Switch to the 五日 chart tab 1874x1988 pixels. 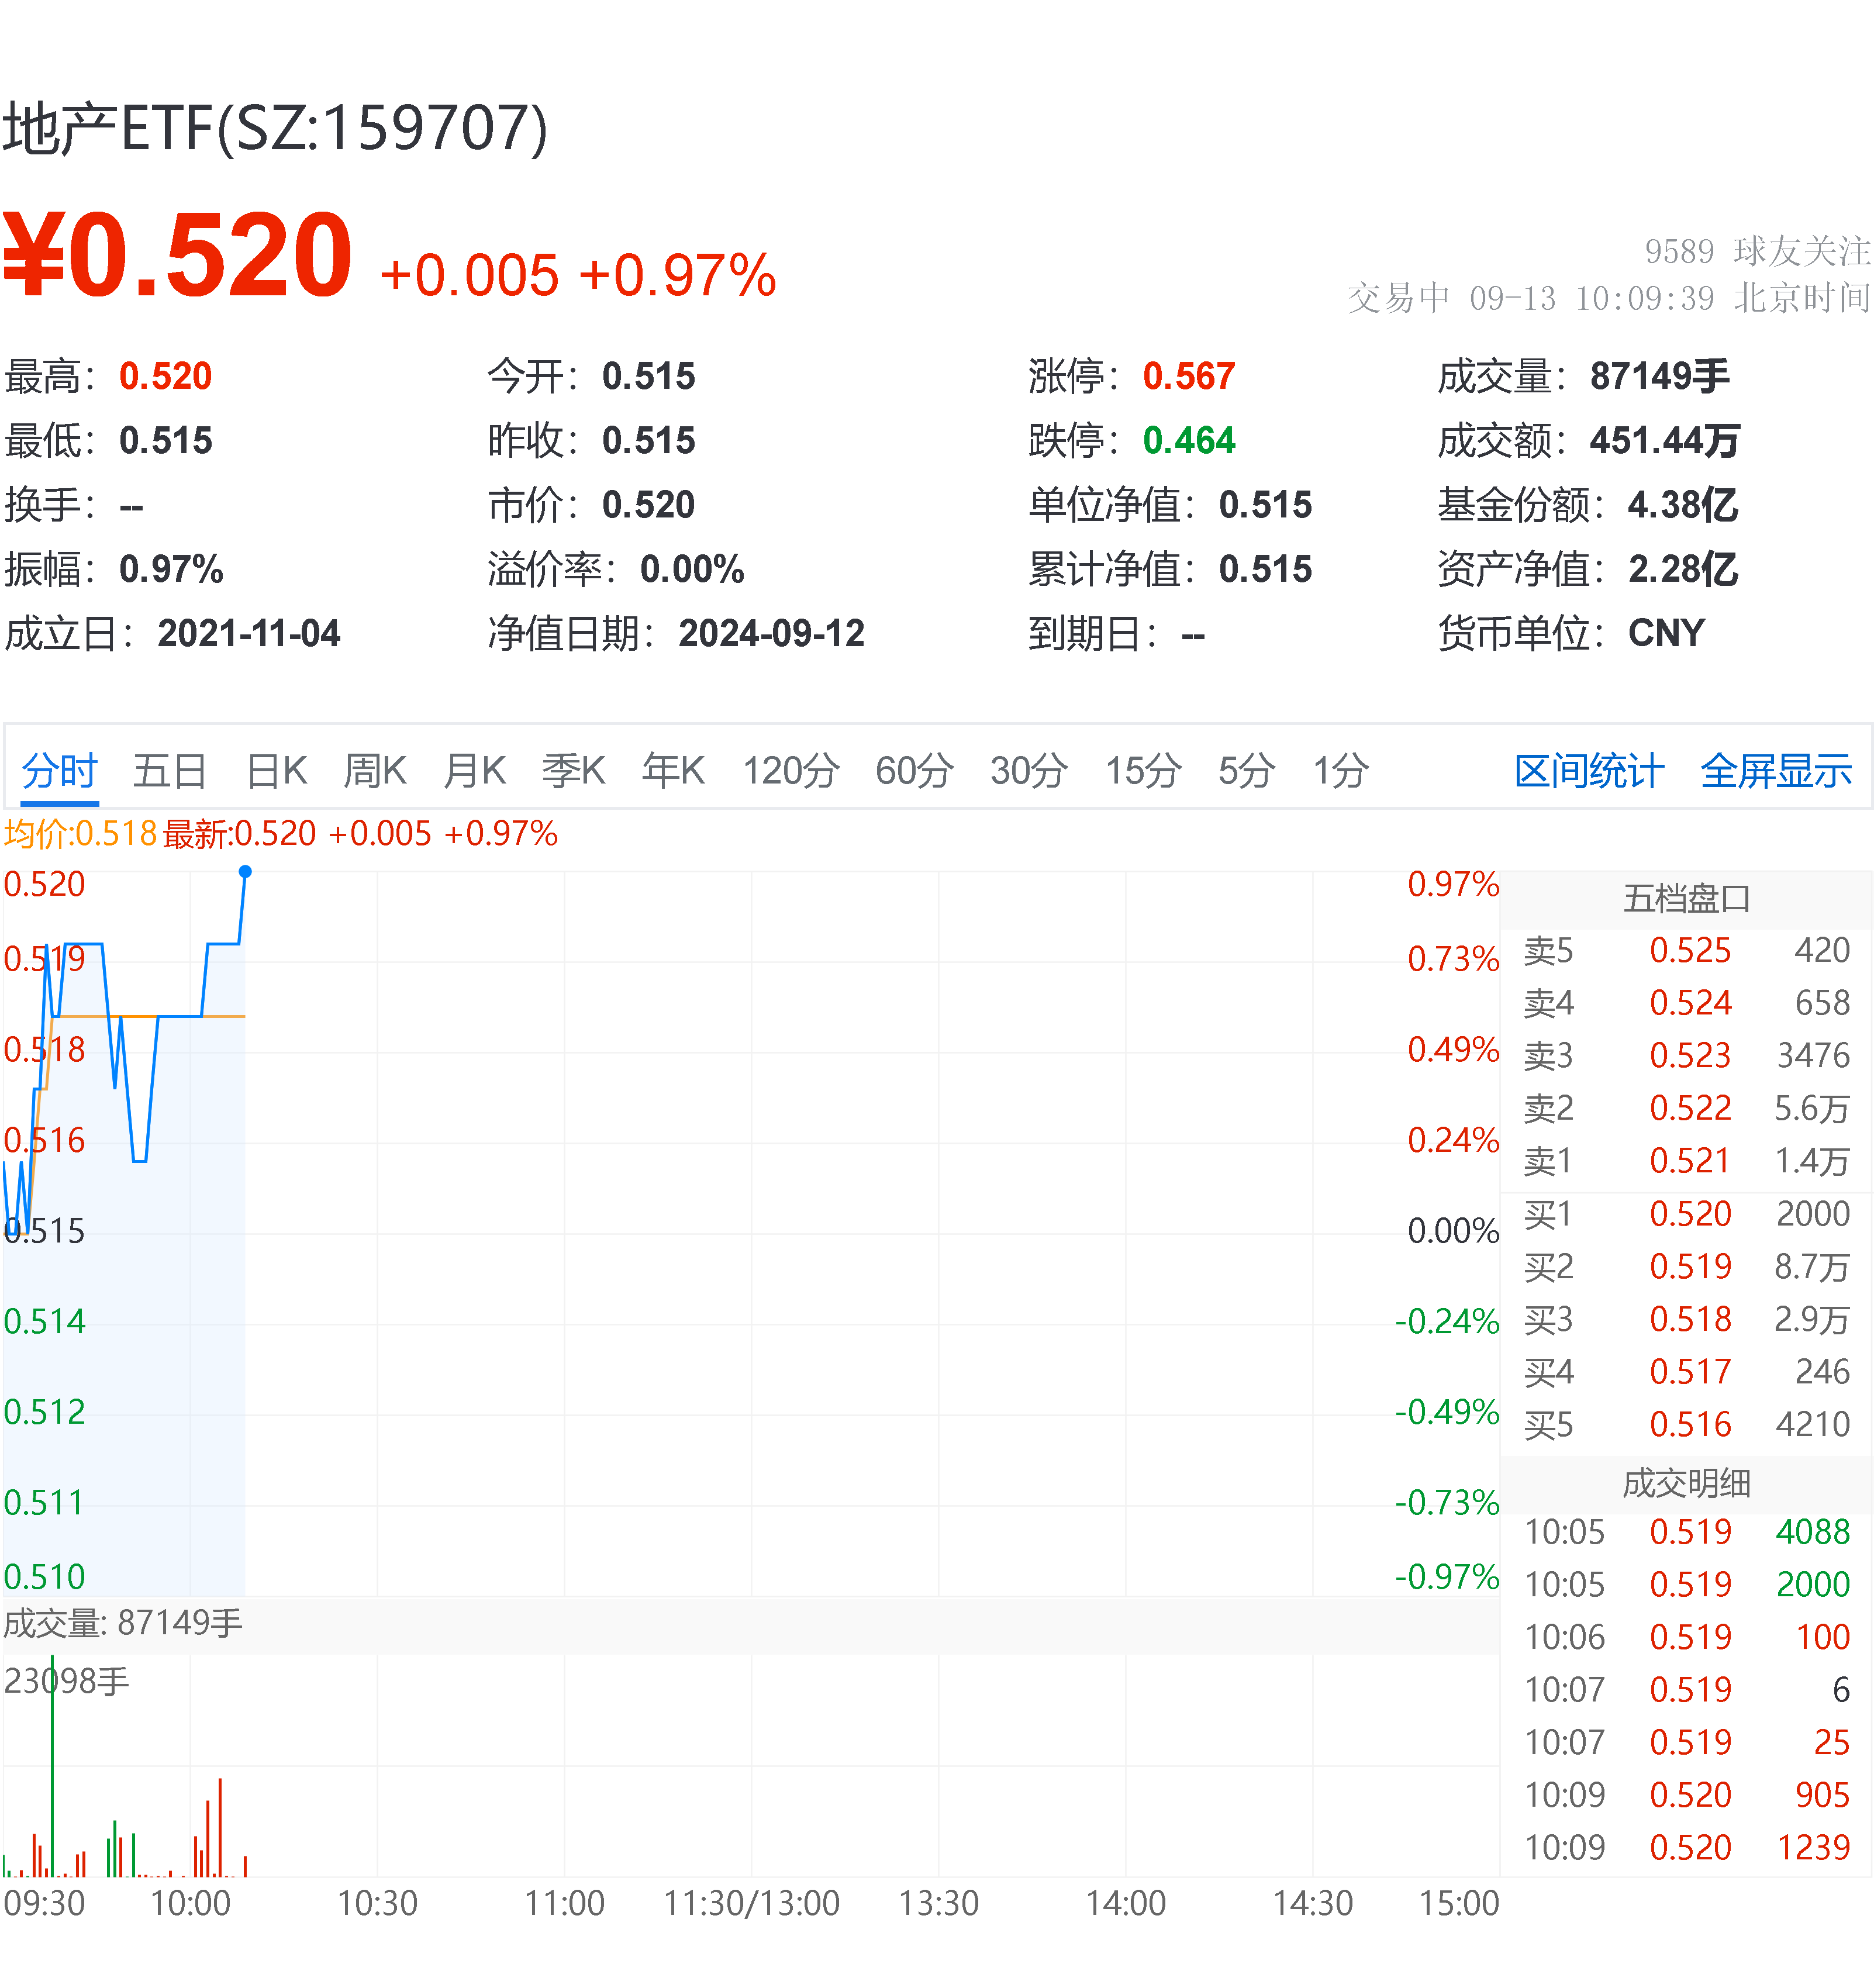[x=170, y=770]
